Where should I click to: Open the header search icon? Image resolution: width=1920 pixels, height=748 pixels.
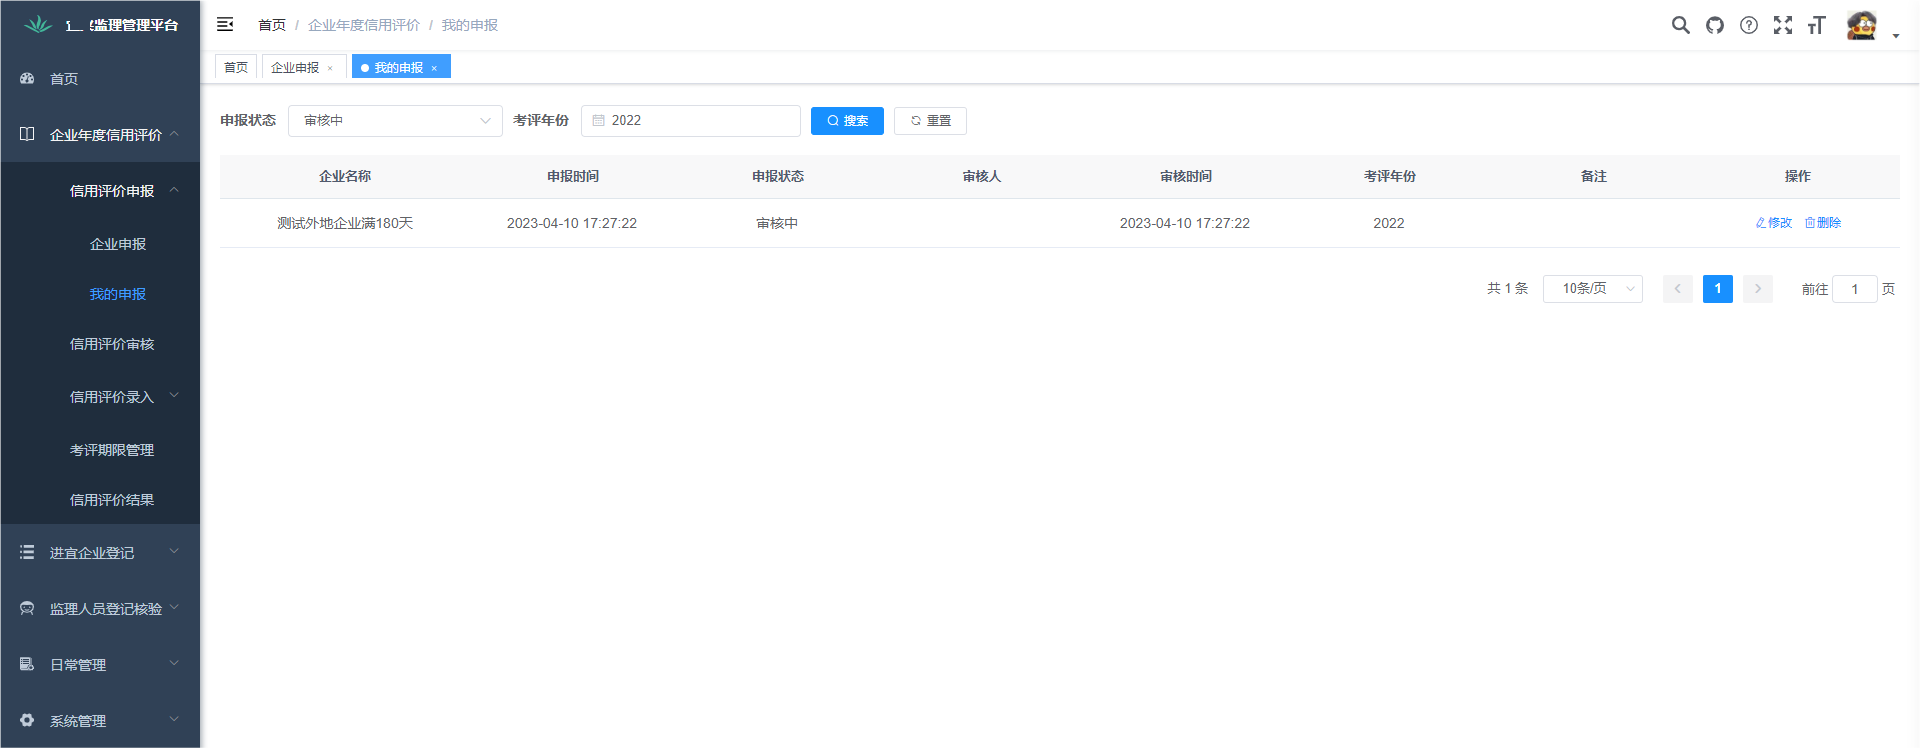click(1680, 25)
